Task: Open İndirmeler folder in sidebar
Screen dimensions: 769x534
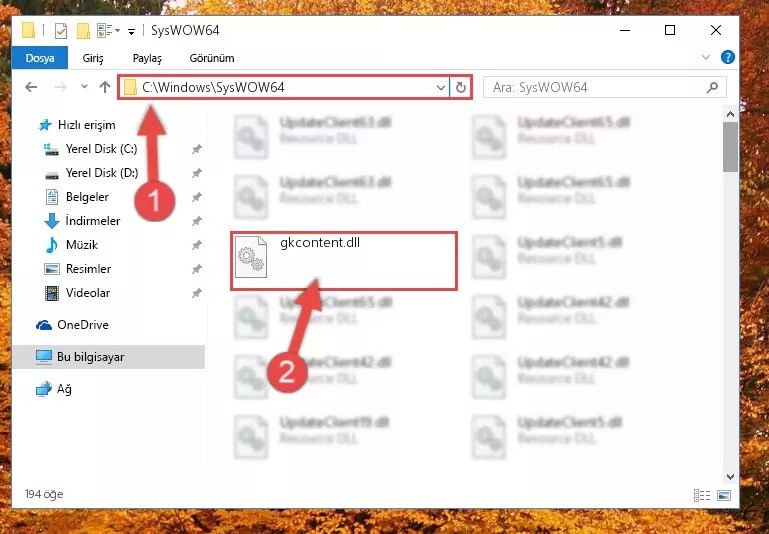Action: coord(93,221)
